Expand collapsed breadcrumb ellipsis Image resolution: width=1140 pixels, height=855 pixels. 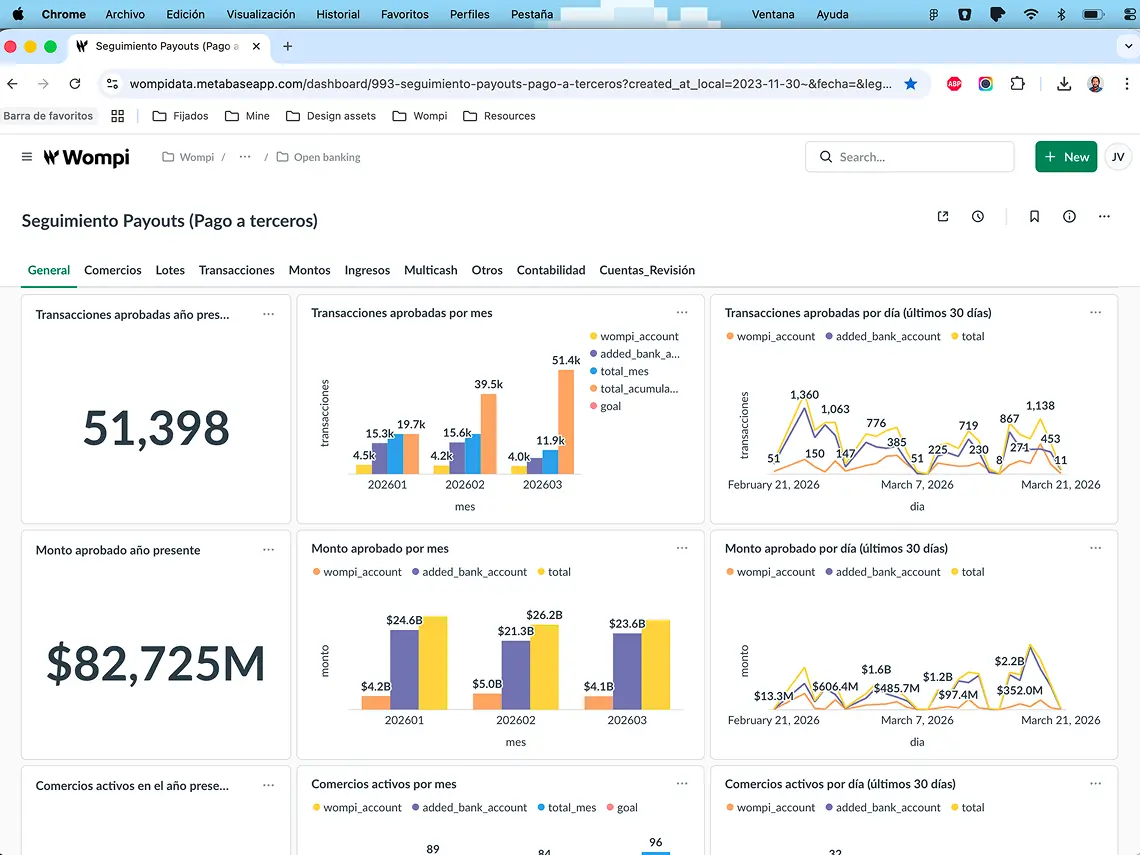(245, 157)
